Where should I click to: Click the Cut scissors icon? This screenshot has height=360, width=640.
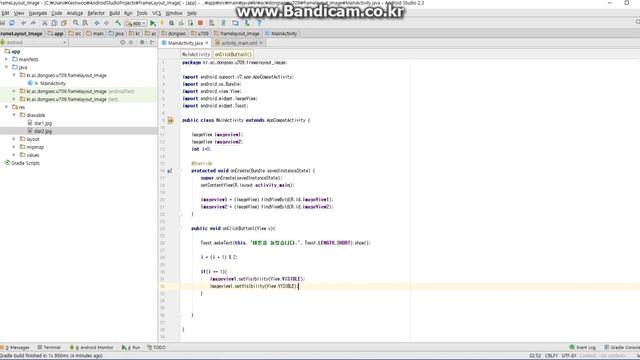tap(44, 23)
